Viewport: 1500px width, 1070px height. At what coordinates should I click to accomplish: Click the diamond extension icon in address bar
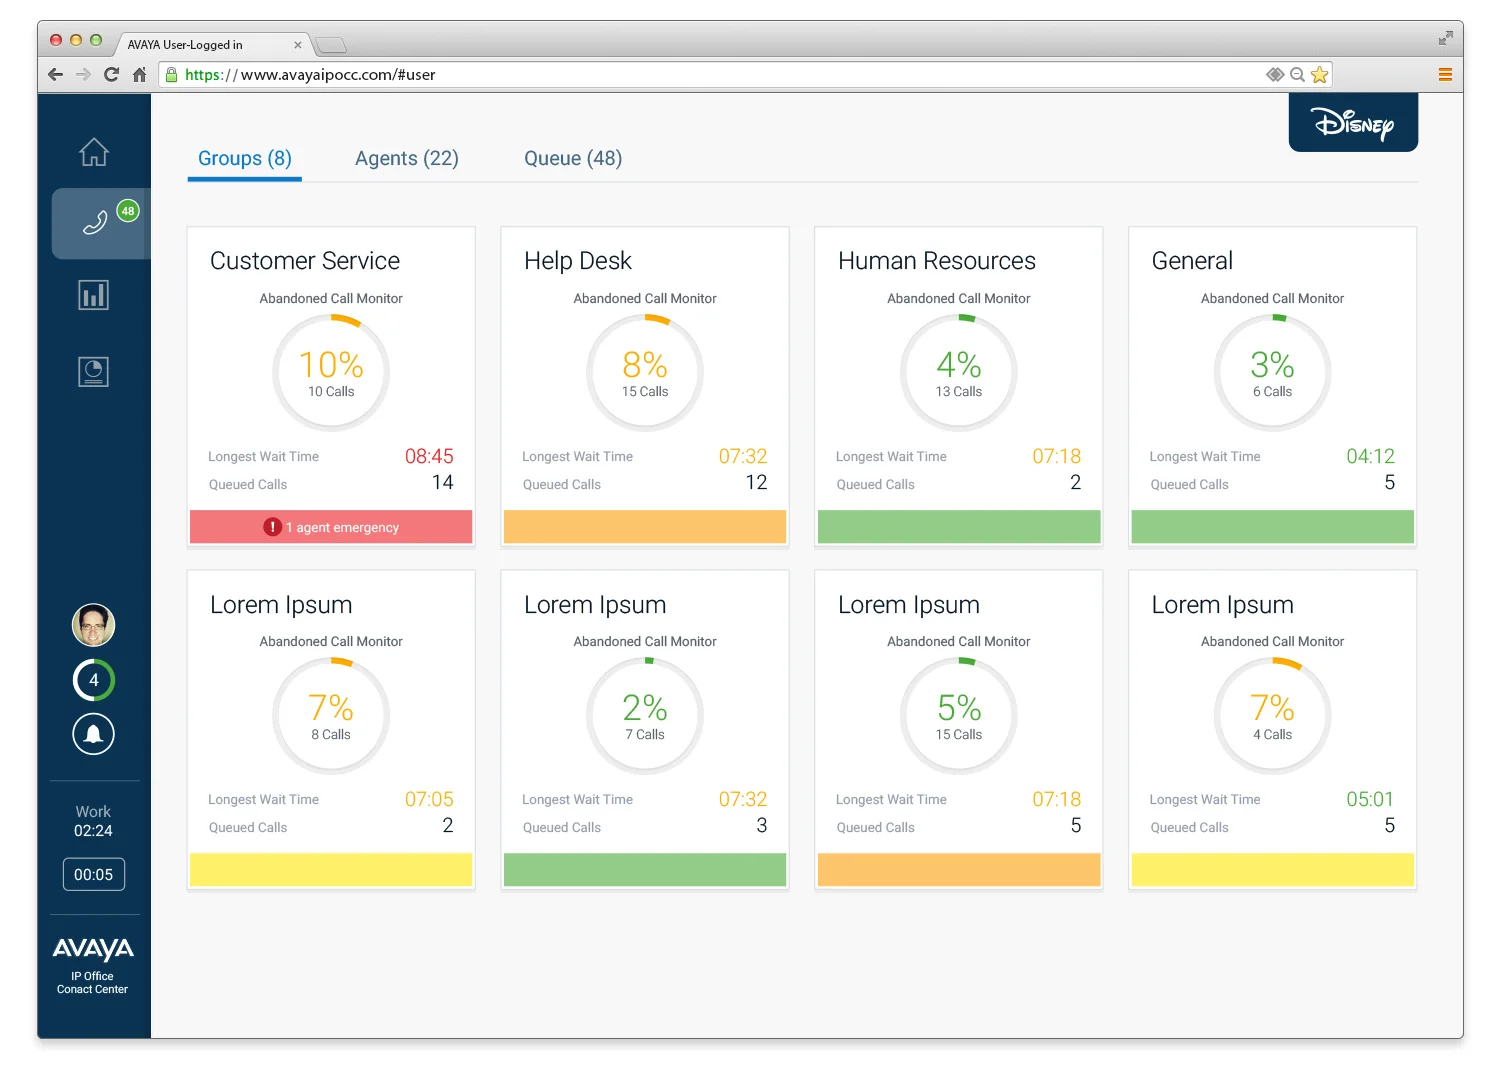(x=1275, y=74)
